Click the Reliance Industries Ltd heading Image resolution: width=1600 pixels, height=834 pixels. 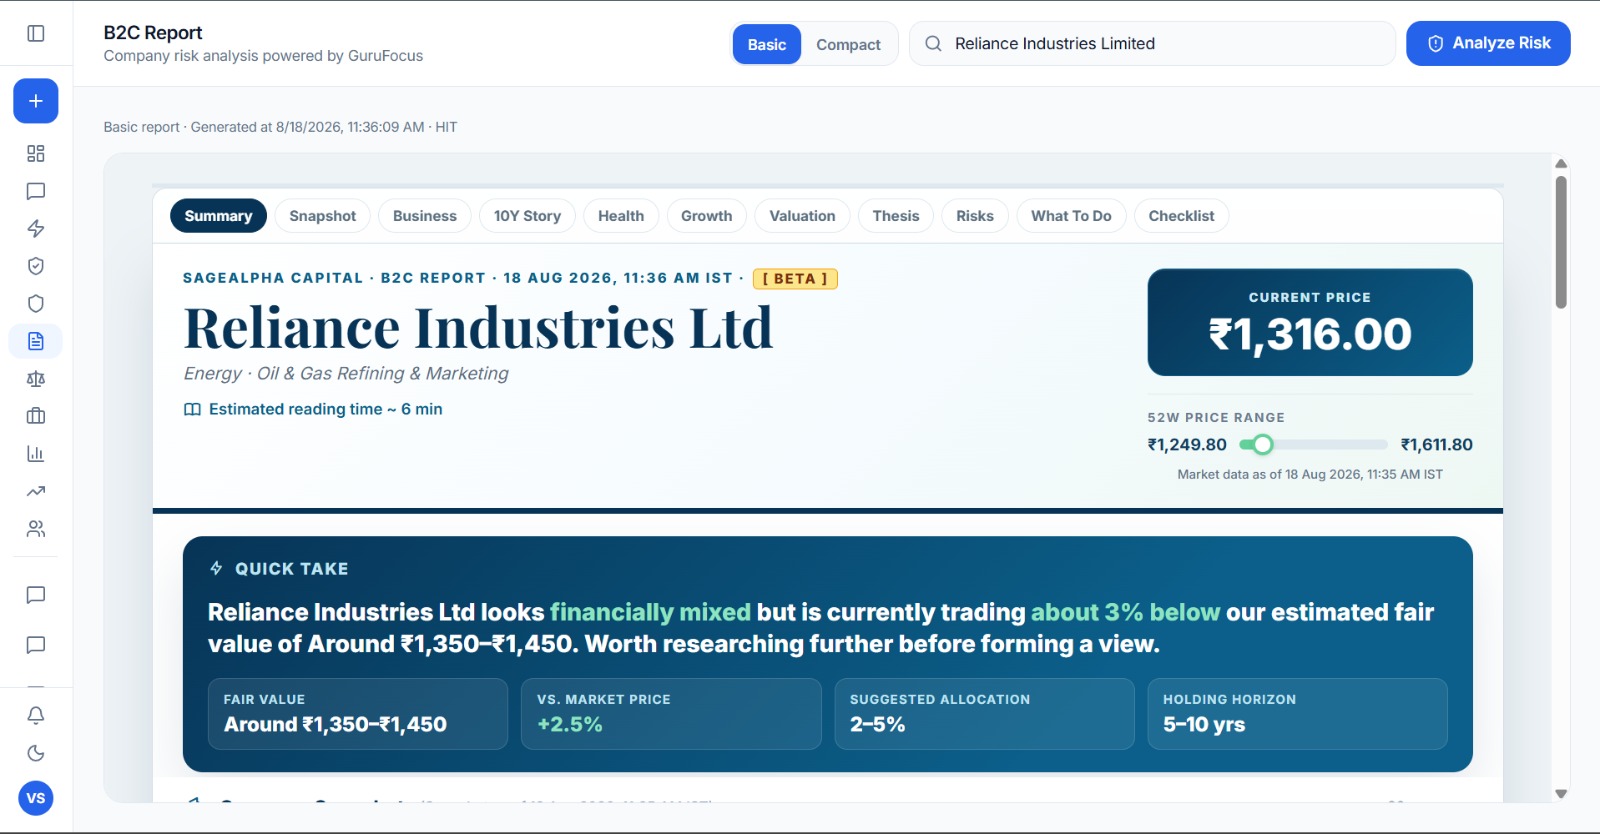478,328
